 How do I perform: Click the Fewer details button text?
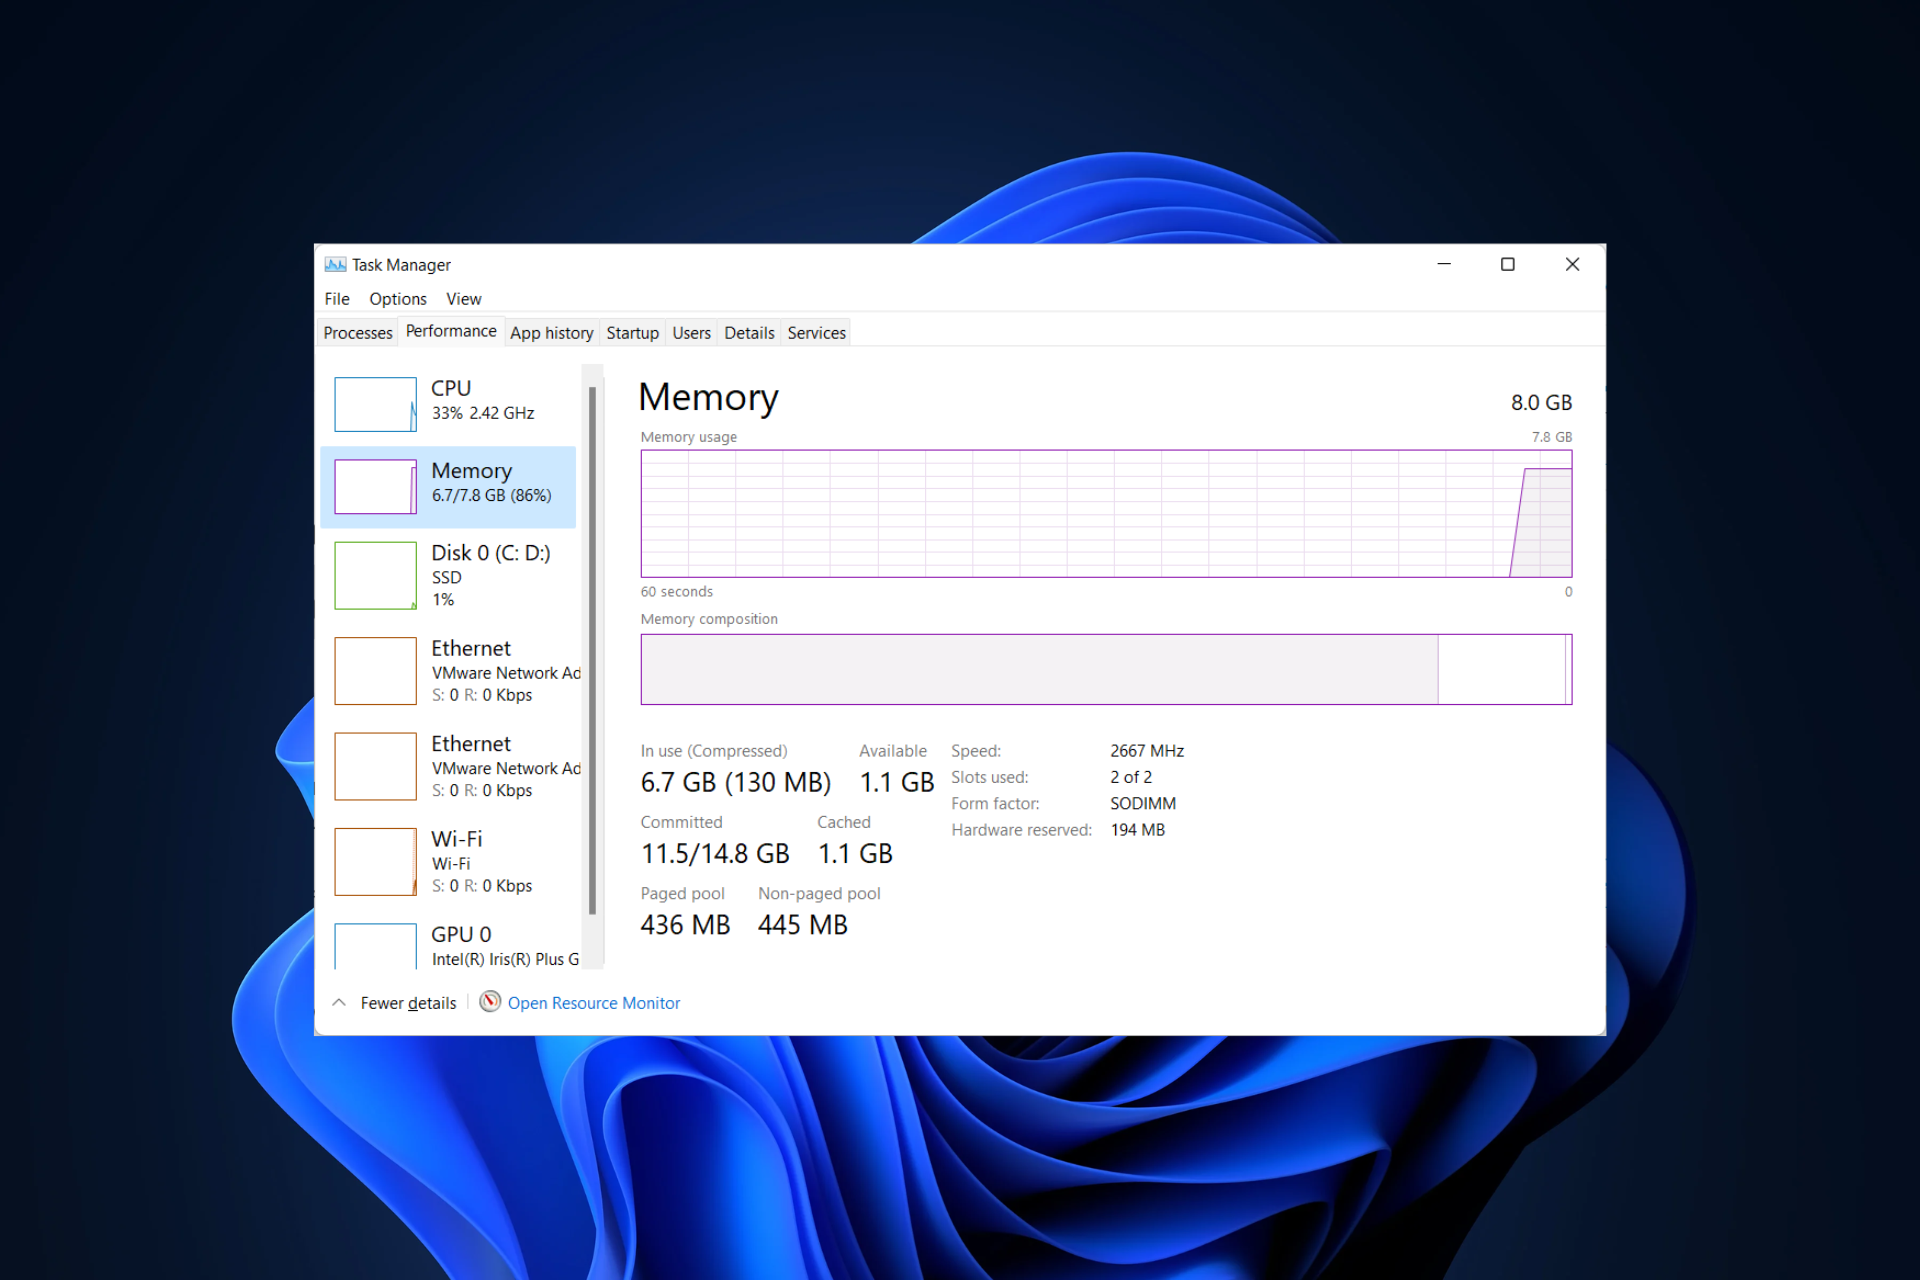tap(408, 1003)
